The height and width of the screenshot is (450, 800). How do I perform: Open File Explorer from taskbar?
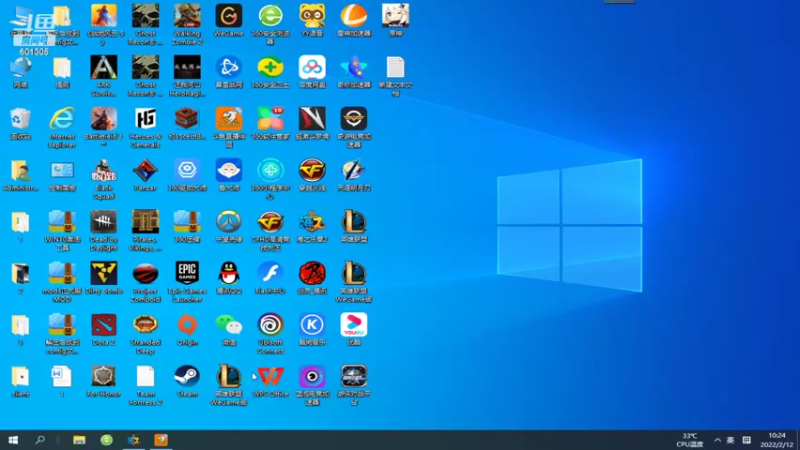[79, 440]
